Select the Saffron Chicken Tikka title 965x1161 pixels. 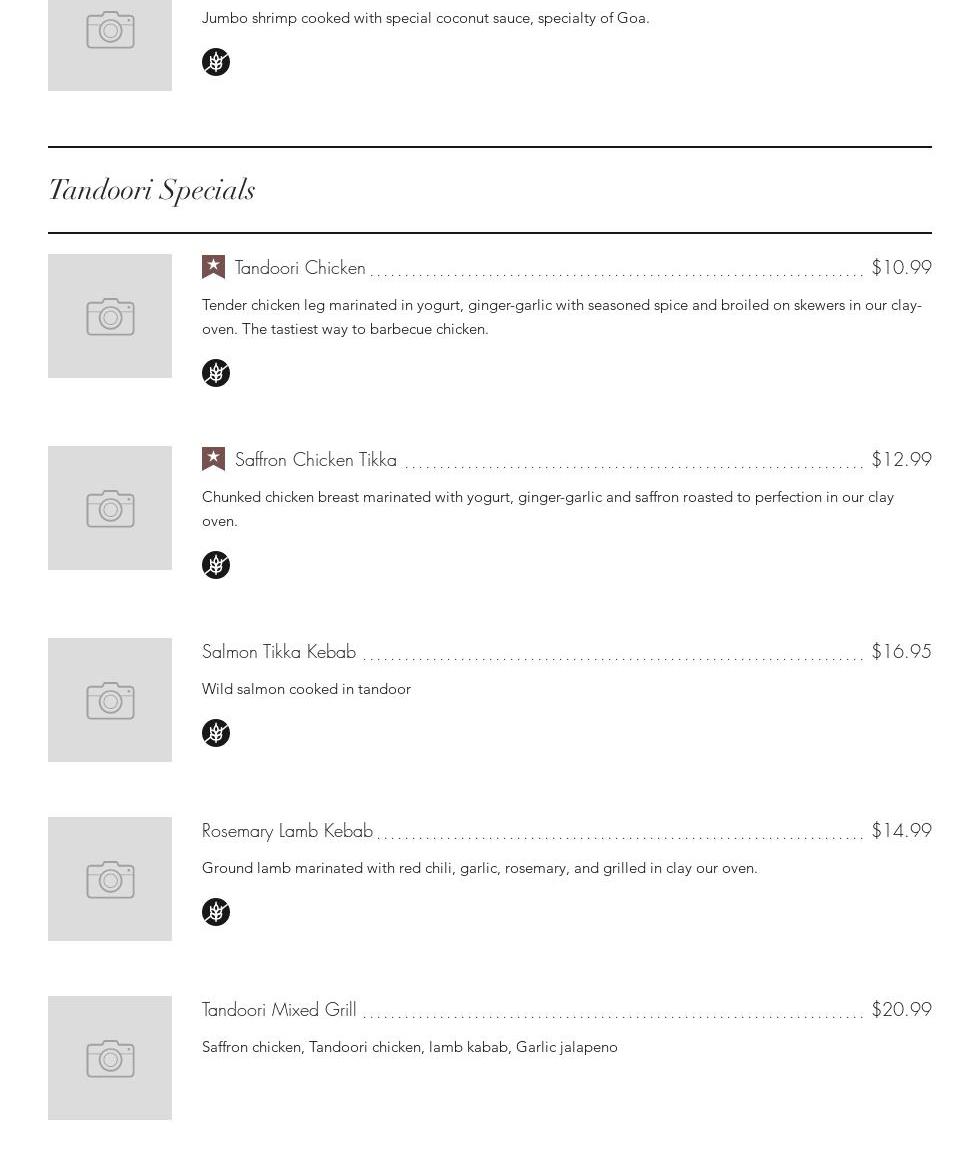pos(316,460)
